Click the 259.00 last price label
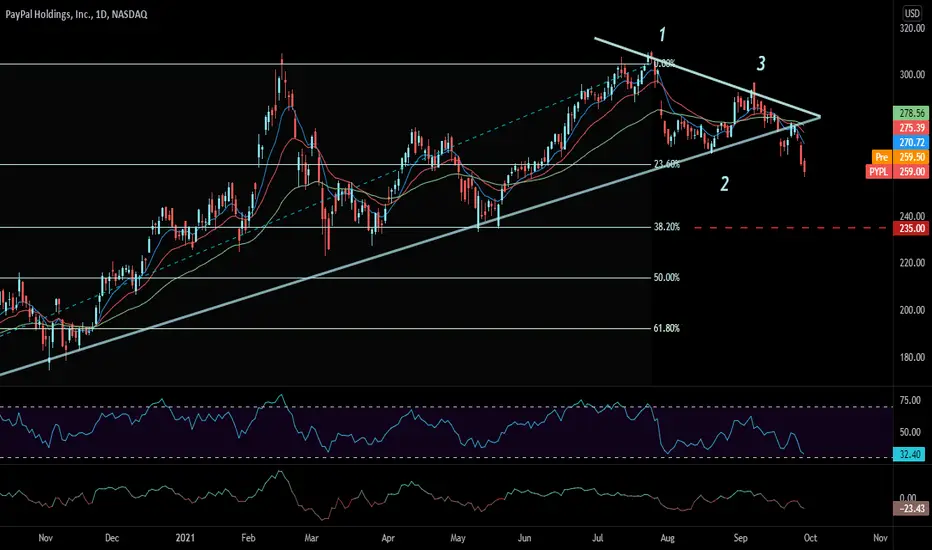The image size is (932, 550). tap(911, 172)
